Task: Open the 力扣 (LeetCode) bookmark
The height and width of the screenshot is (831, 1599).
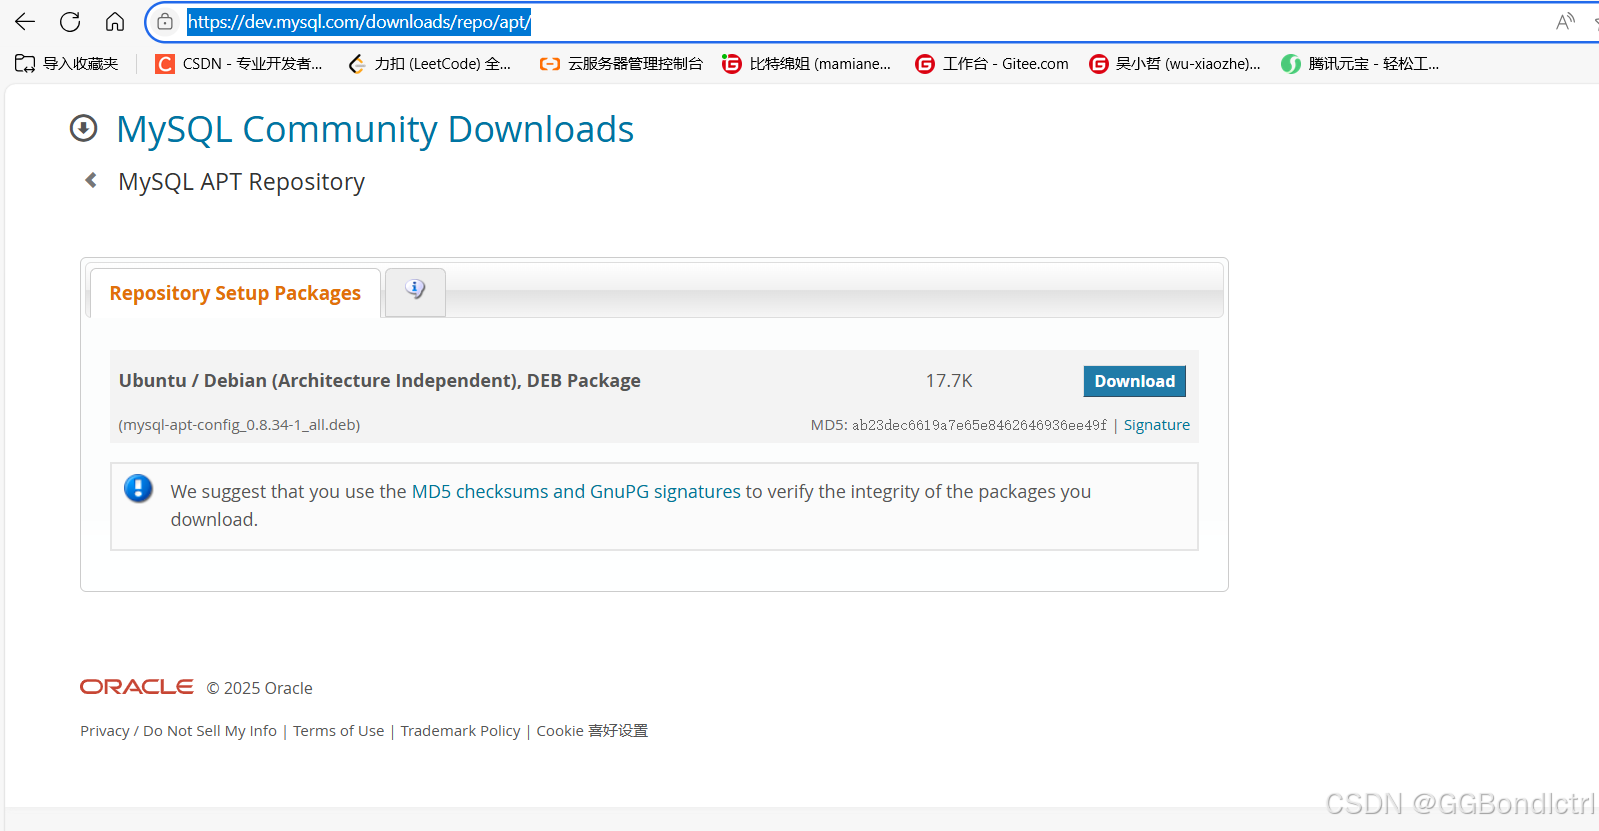Action: click(429, 63)
